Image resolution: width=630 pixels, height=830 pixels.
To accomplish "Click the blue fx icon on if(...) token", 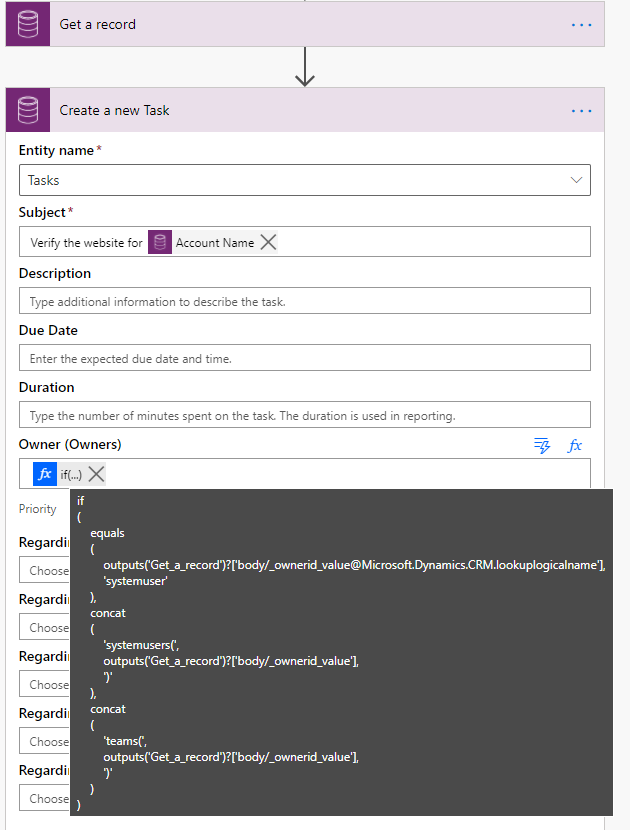I will (45, 474).
